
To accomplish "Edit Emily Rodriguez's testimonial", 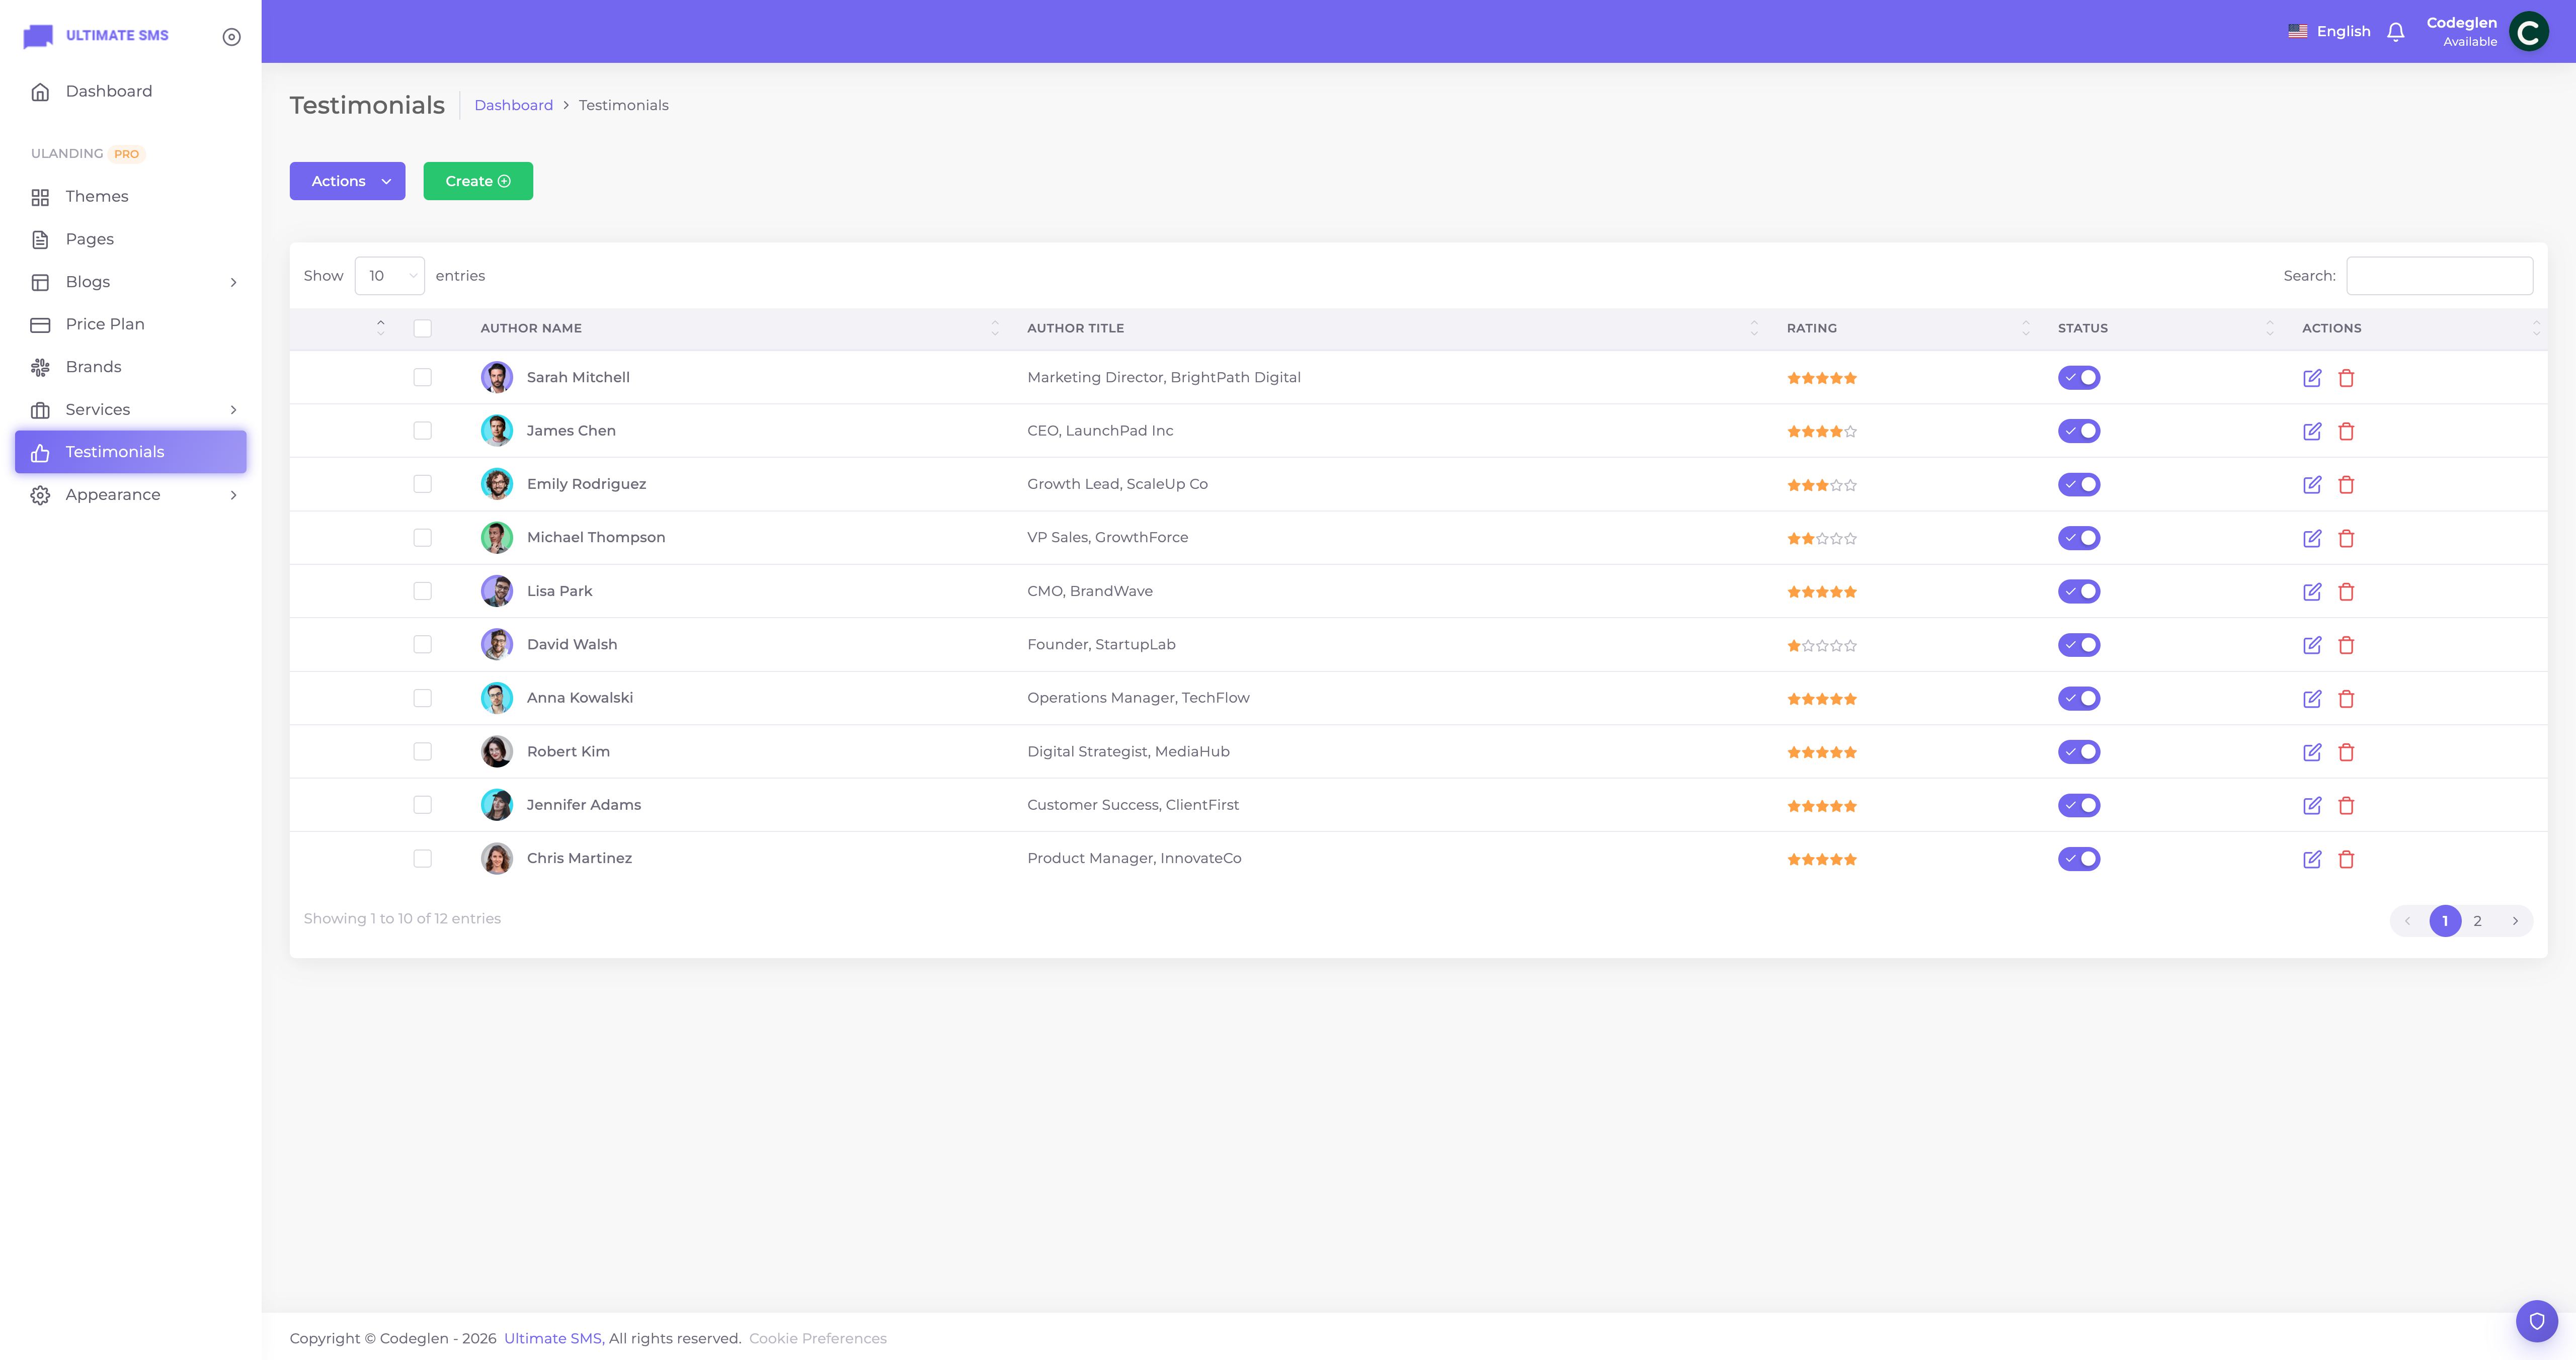I will coord(2312,485).
